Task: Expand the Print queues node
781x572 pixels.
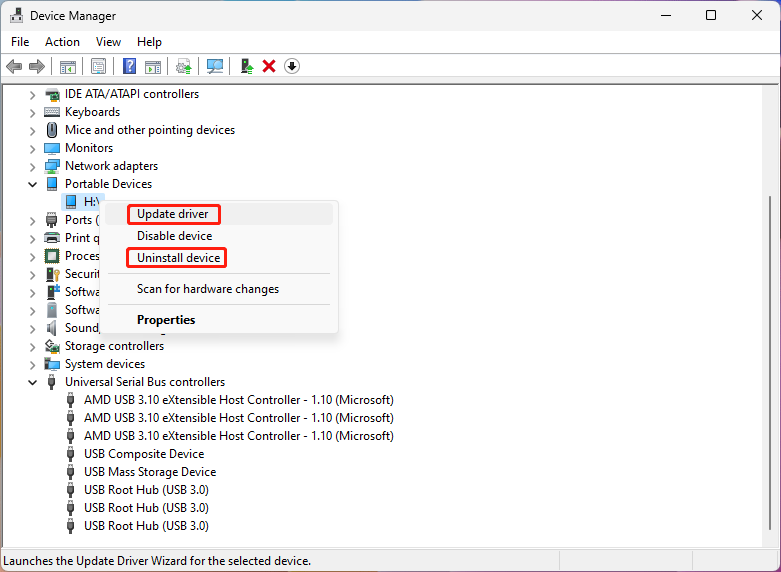Action: 32,239
